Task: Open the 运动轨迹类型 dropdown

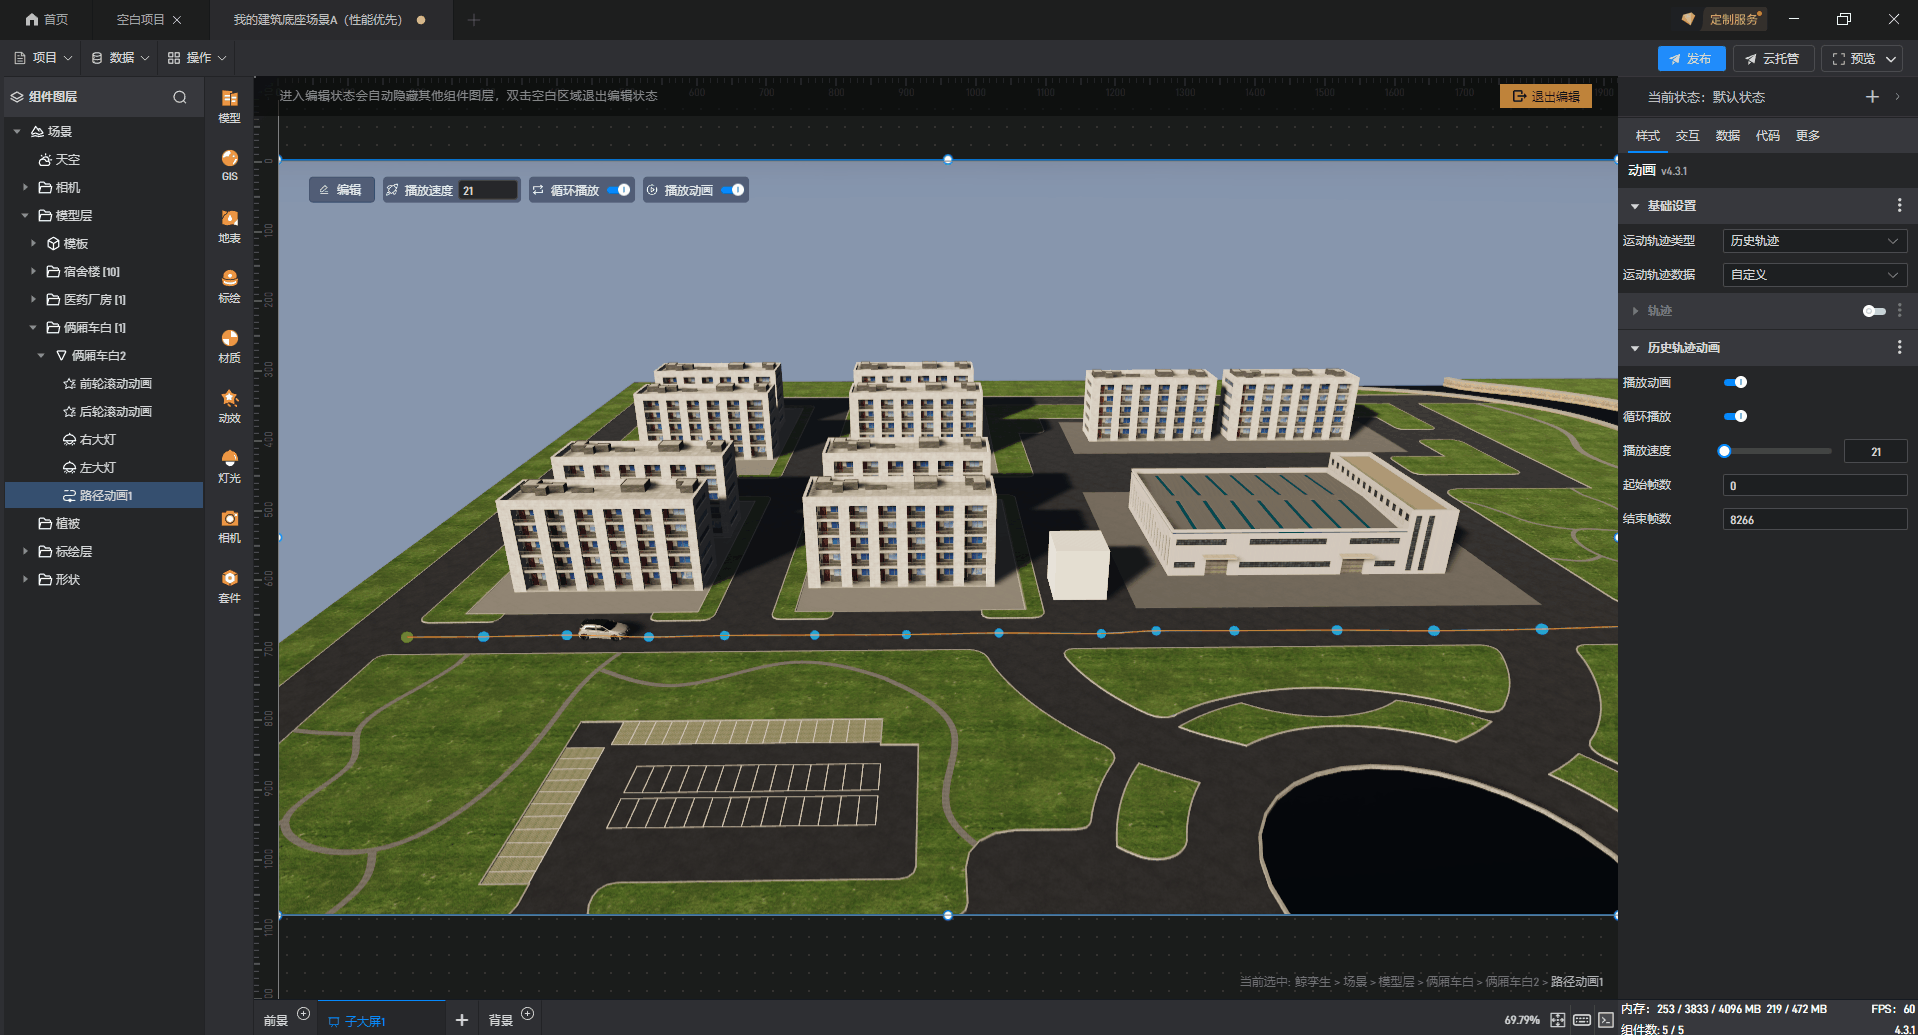Action: coord(1814,241)
